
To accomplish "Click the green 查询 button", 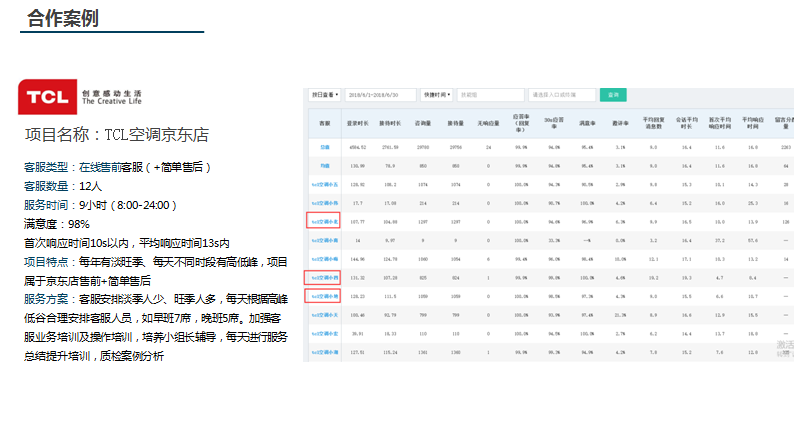I will click(x=613, y=95).
